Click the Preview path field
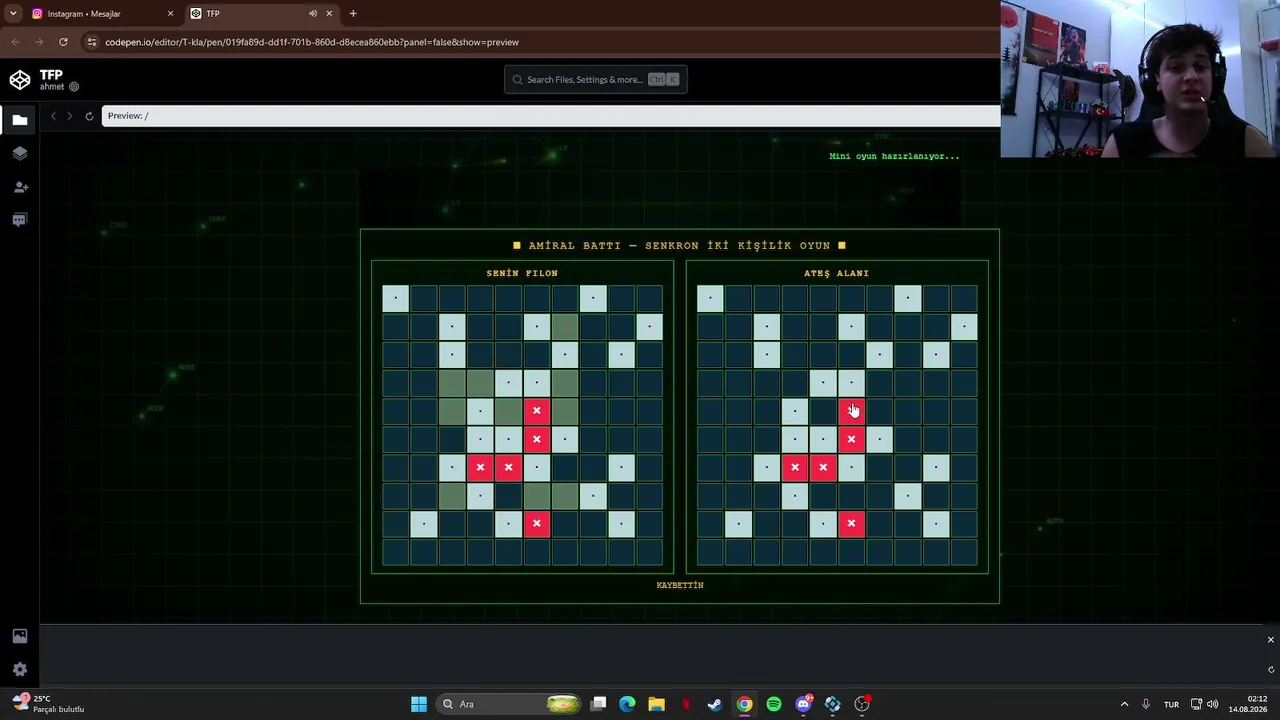 (x=550, y=116)
